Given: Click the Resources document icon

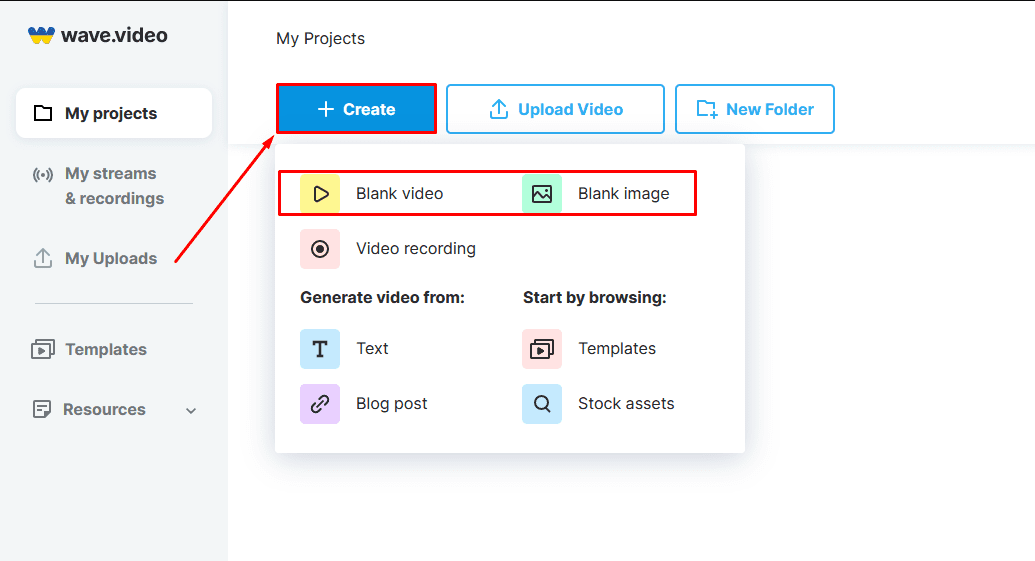Looking at the screenshot, I should pyautogui.click(x=42, y=409).
